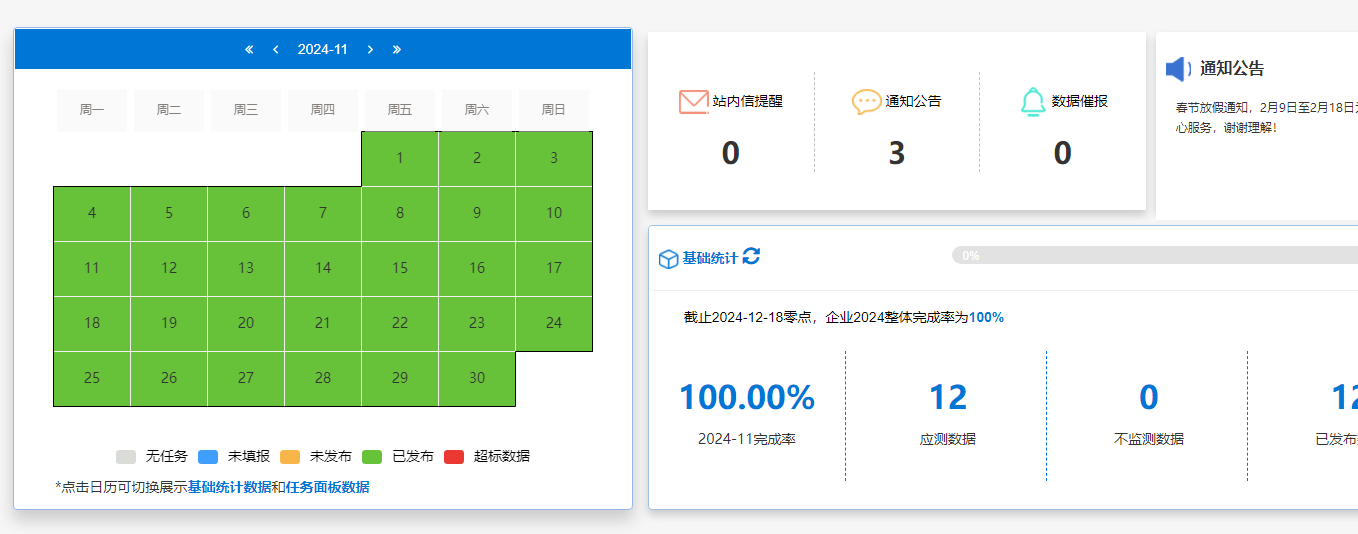Click the envelope icon for 站内信提醒

click(x=693, y=101)
